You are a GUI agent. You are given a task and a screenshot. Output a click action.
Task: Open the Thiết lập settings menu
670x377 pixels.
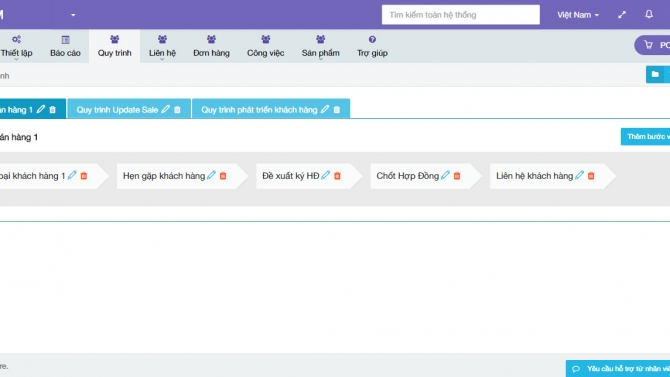(16, 46)
